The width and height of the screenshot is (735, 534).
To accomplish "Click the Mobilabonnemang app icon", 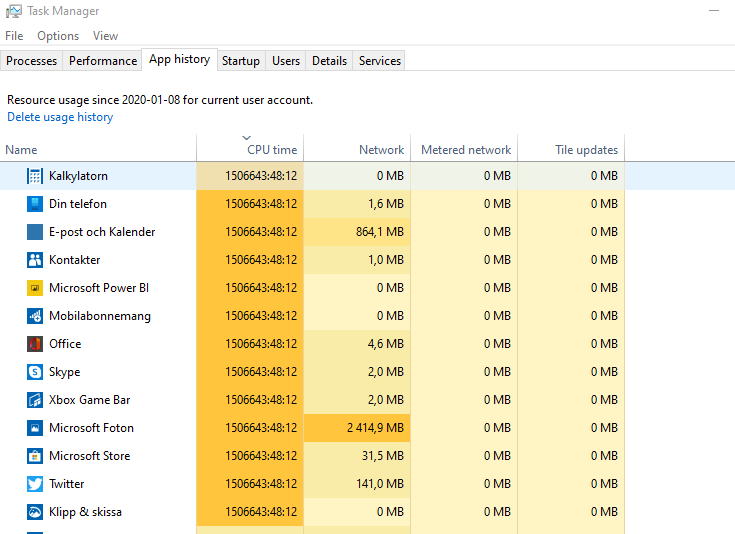I will [x=35, y=316].
